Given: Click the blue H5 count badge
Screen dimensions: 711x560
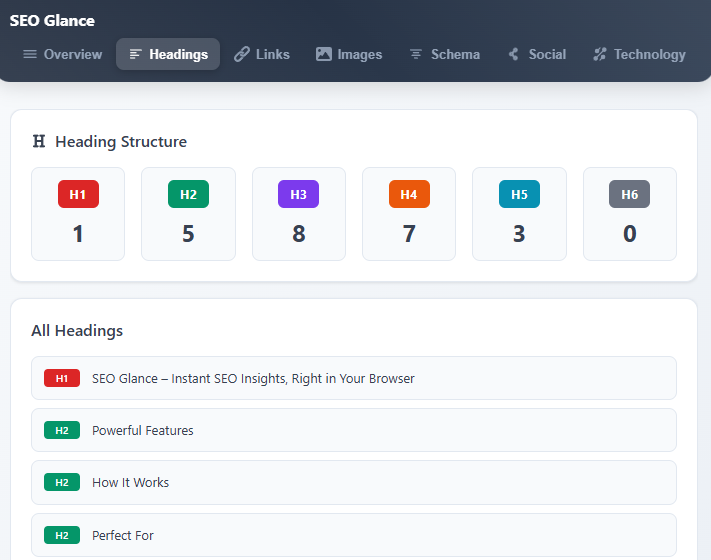Looking at the screenshot, I should 519,194.
